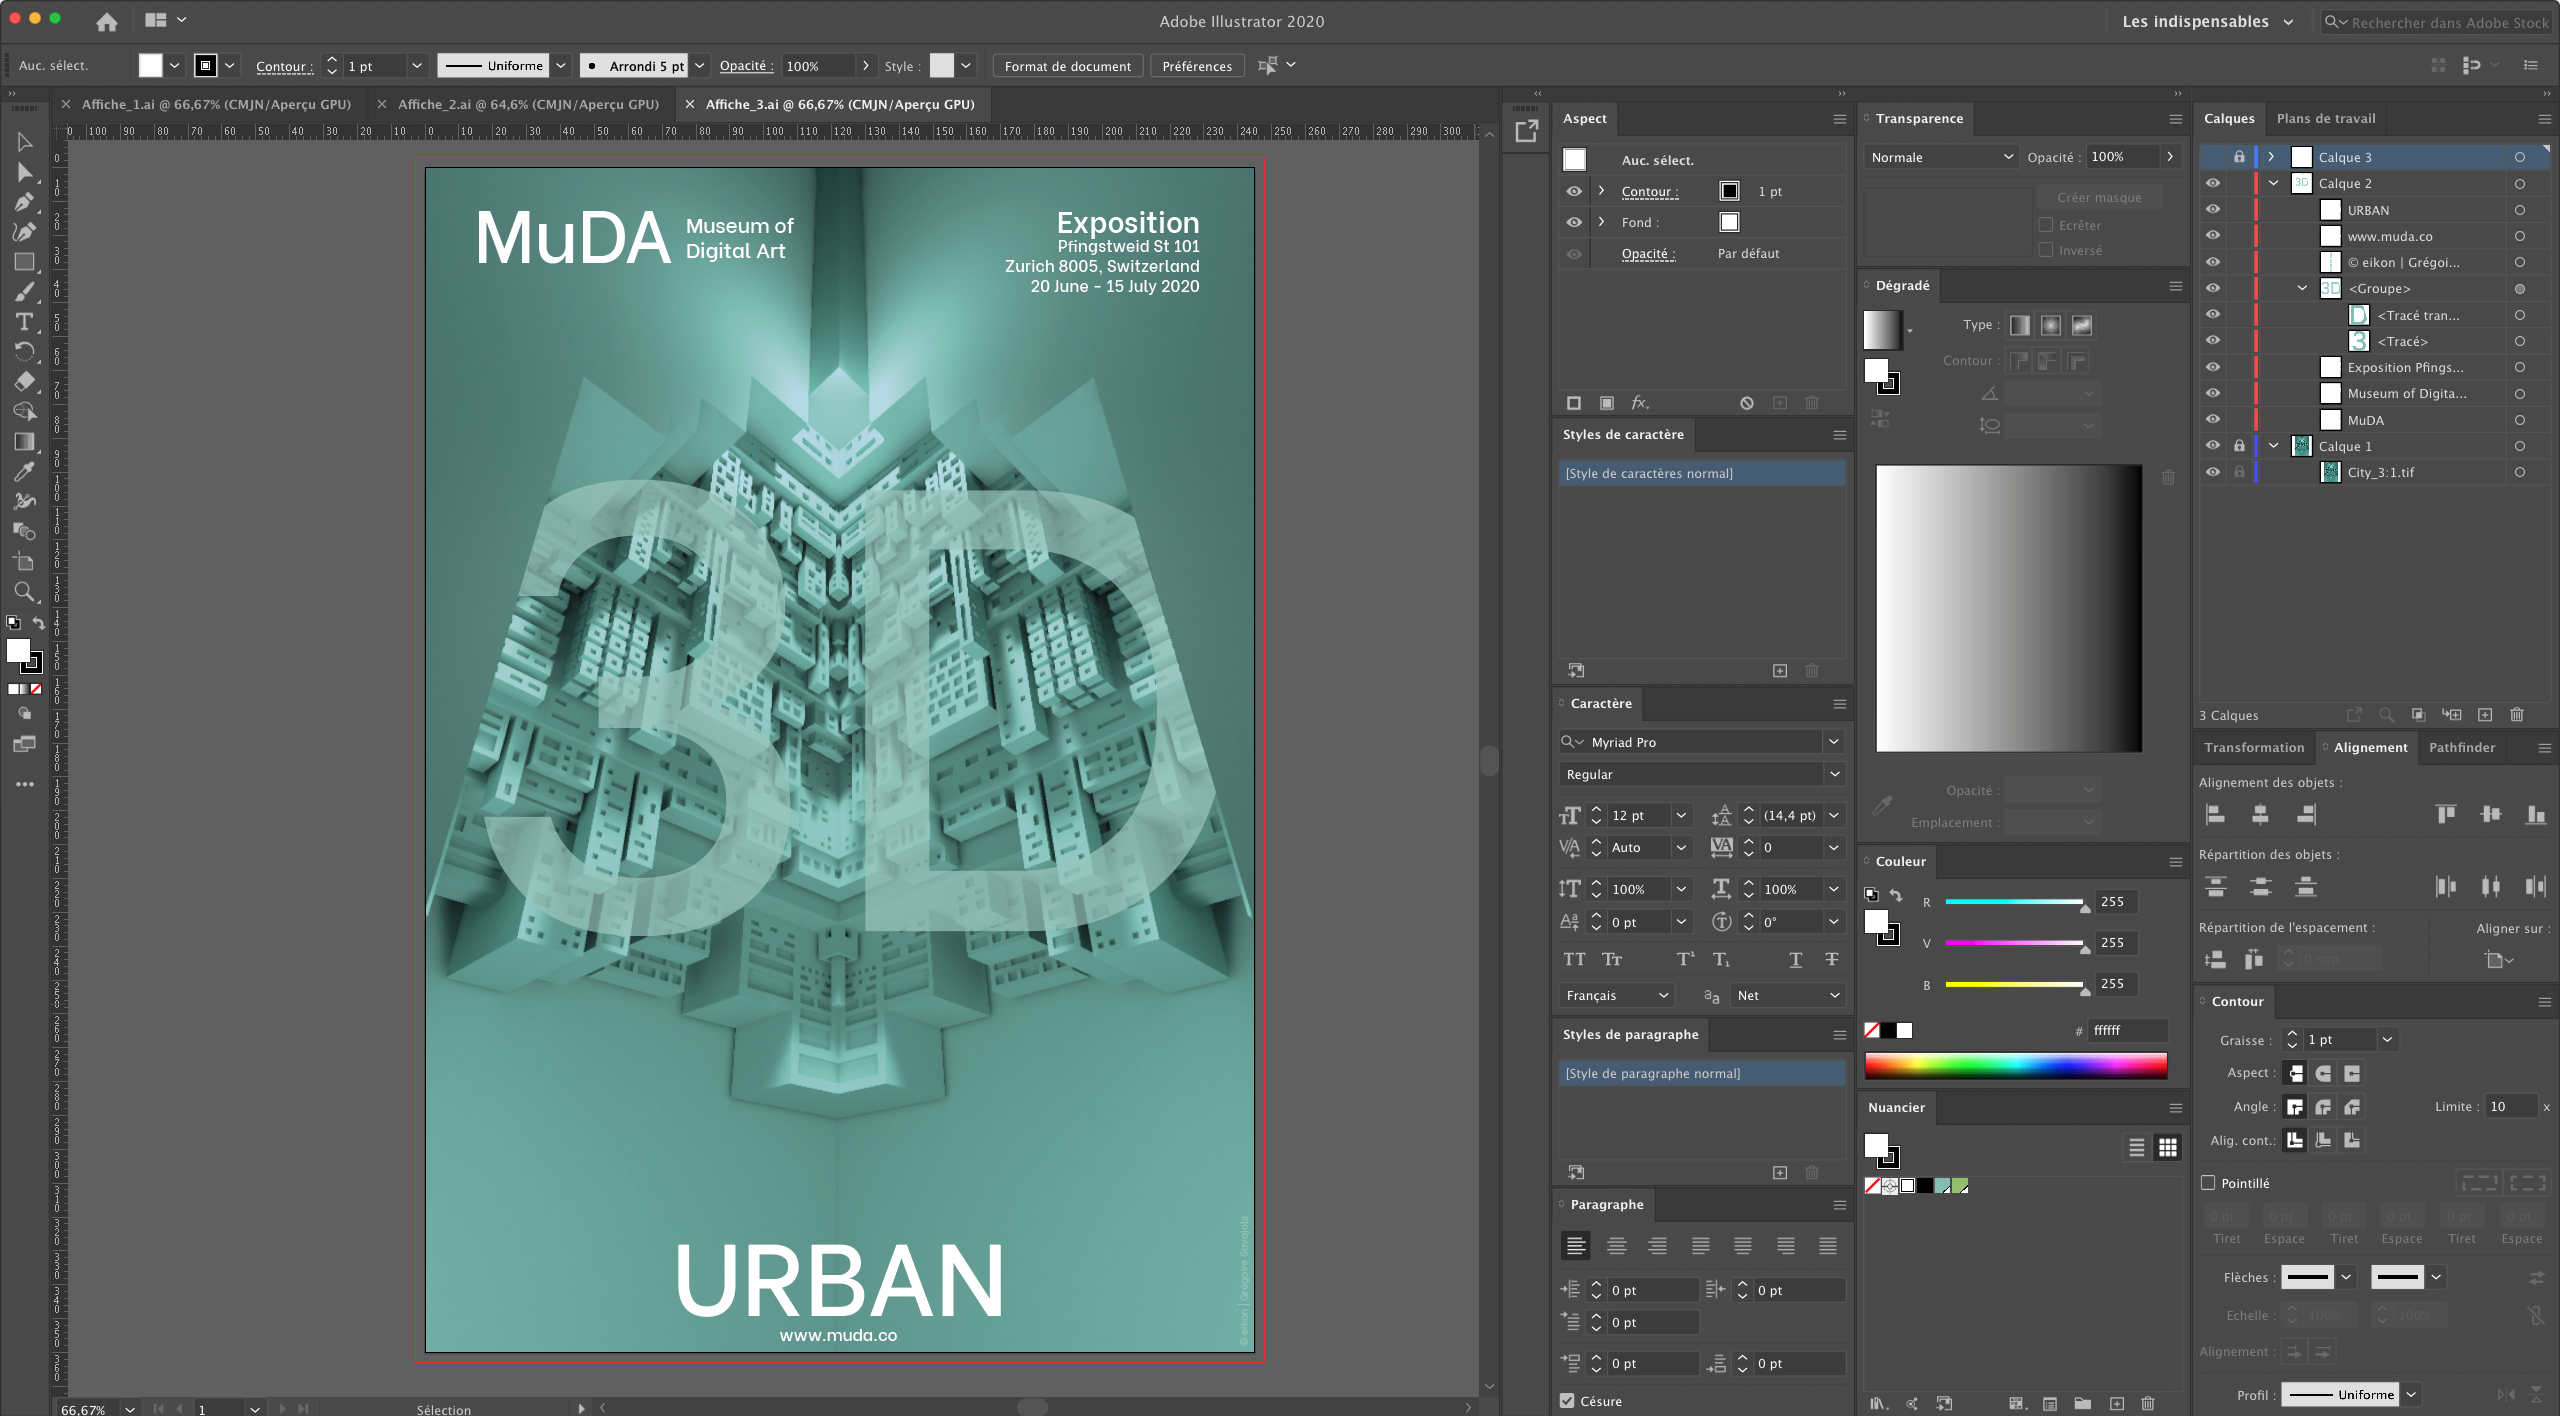
Task: Click the color spectrum bar
Action: point(2015,1065)
